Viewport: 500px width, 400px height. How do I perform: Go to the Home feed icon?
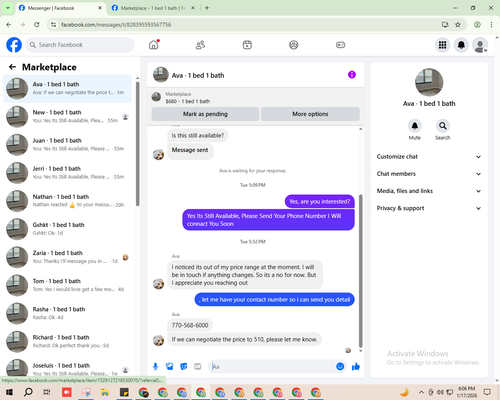154,45
